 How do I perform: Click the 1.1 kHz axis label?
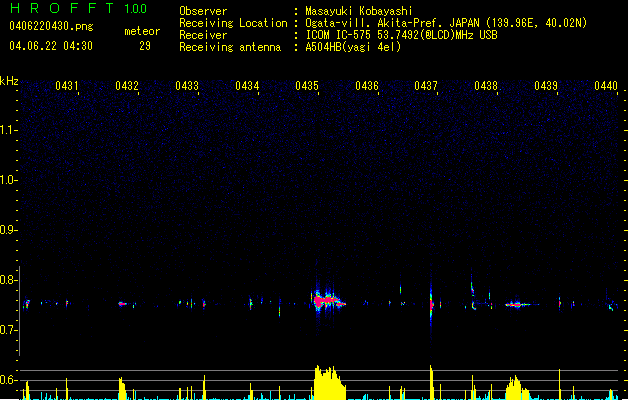[x=8, y=130]
